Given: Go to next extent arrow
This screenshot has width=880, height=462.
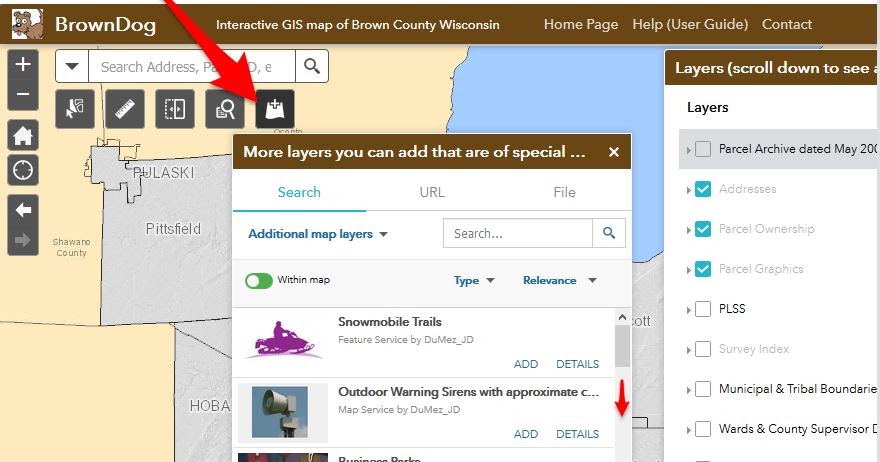Looking at the screenshot, I should (x=23, y=240).
